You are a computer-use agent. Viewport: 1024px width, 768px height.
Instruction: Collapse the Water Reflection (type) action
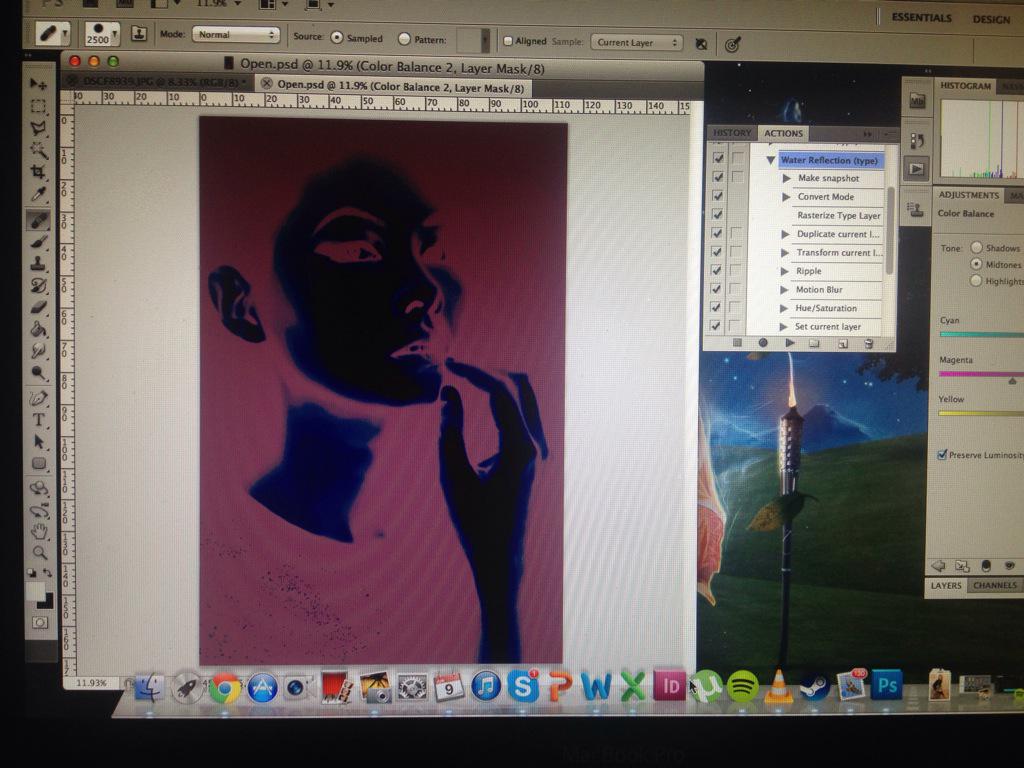tap(771, 160)
